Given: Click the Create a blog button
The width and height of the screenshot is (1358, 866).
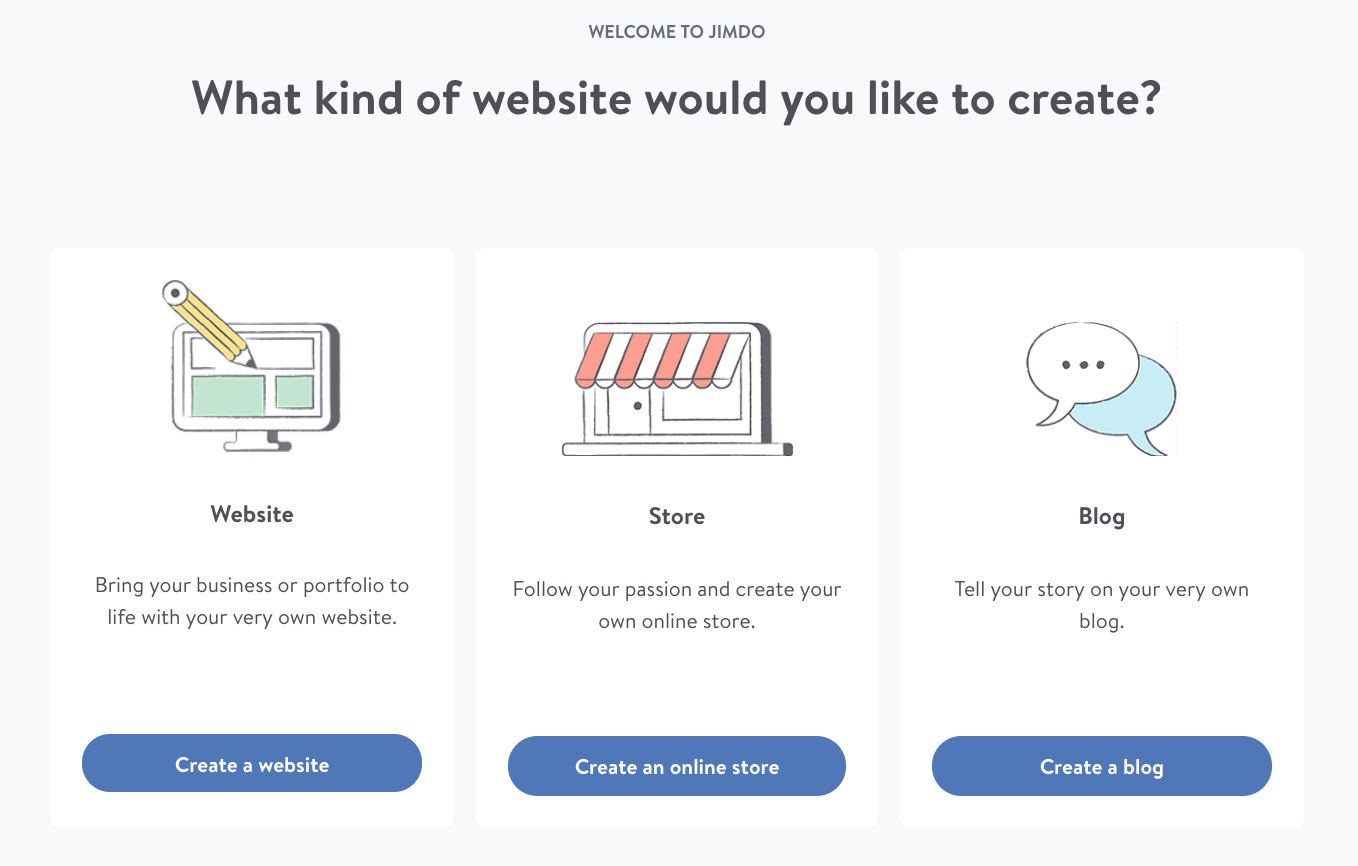Looking at the screenshot, I should (x=1102, y=766).
